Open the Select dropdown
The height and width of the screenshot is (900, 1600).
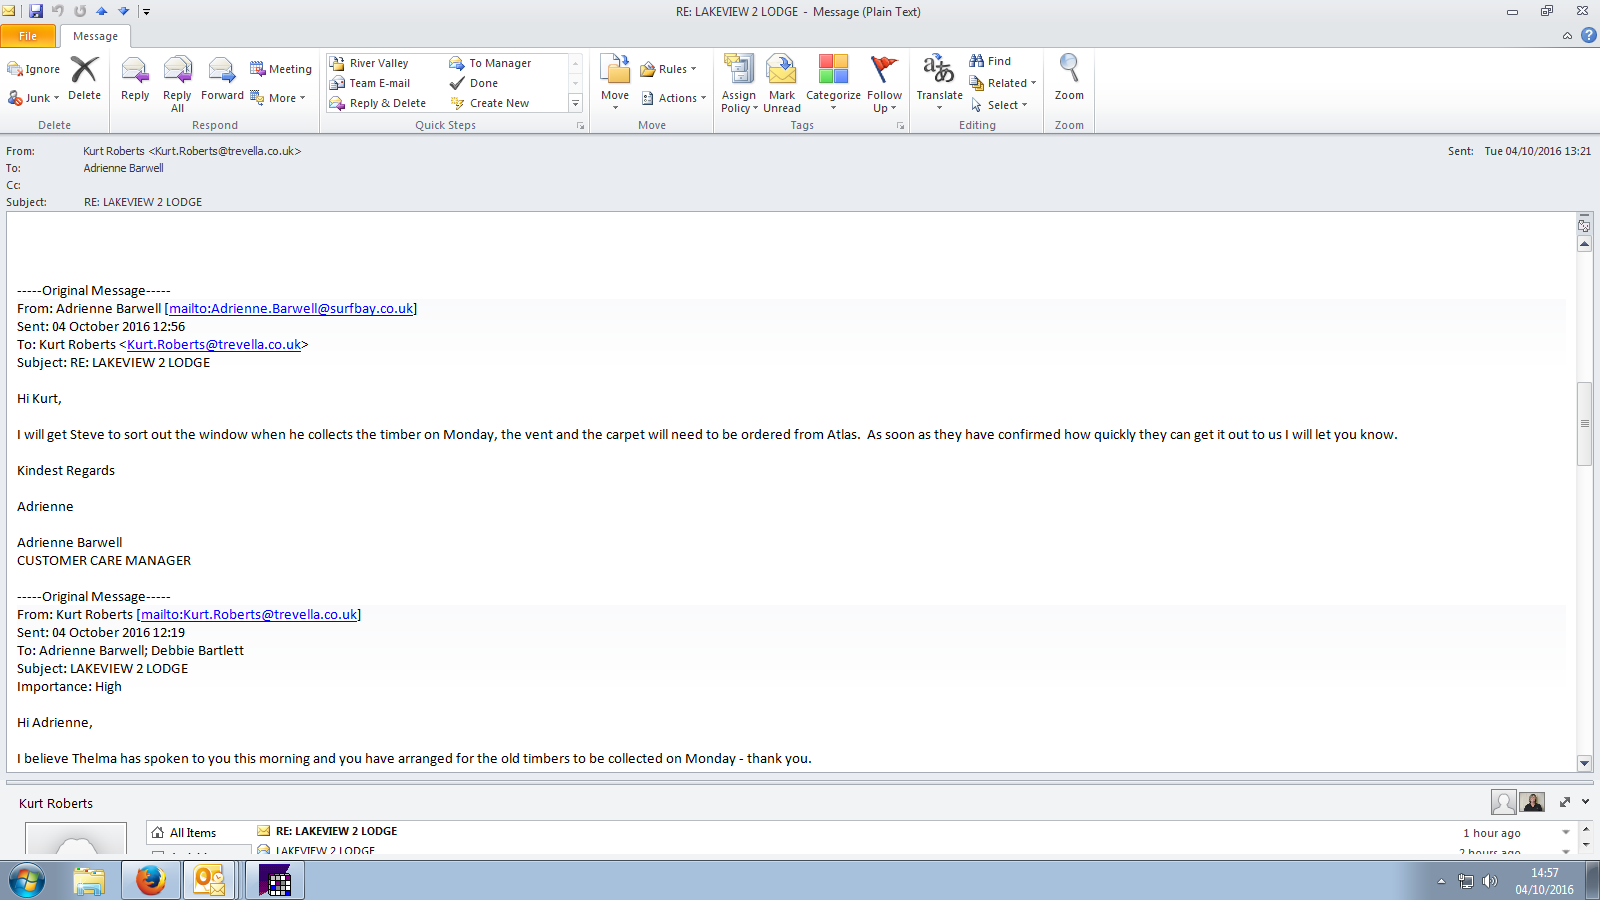(999, 105)
